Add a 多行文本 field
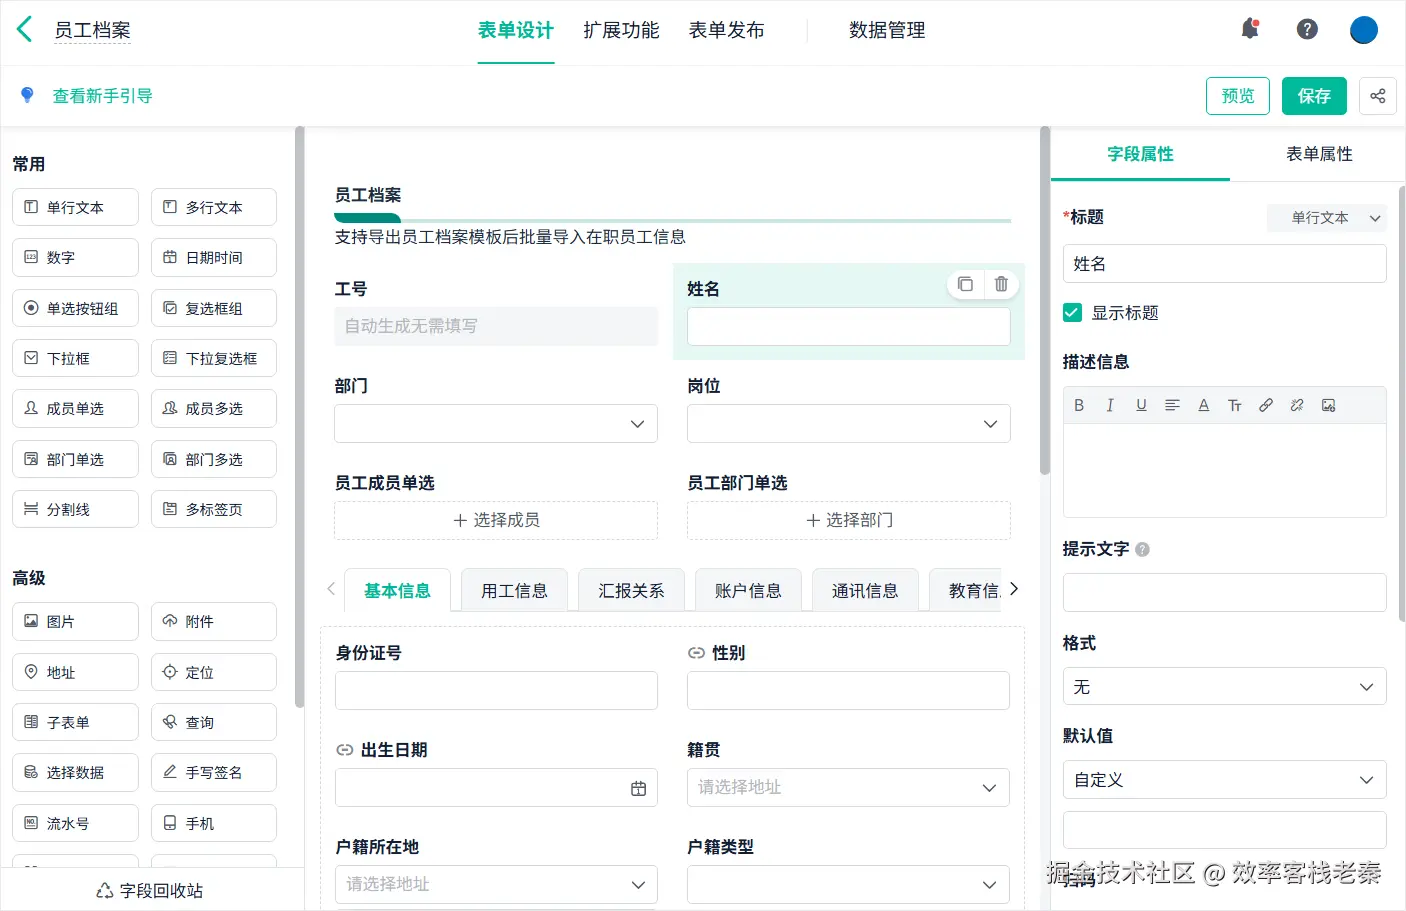1406x911 pixels. pos(214,207)
